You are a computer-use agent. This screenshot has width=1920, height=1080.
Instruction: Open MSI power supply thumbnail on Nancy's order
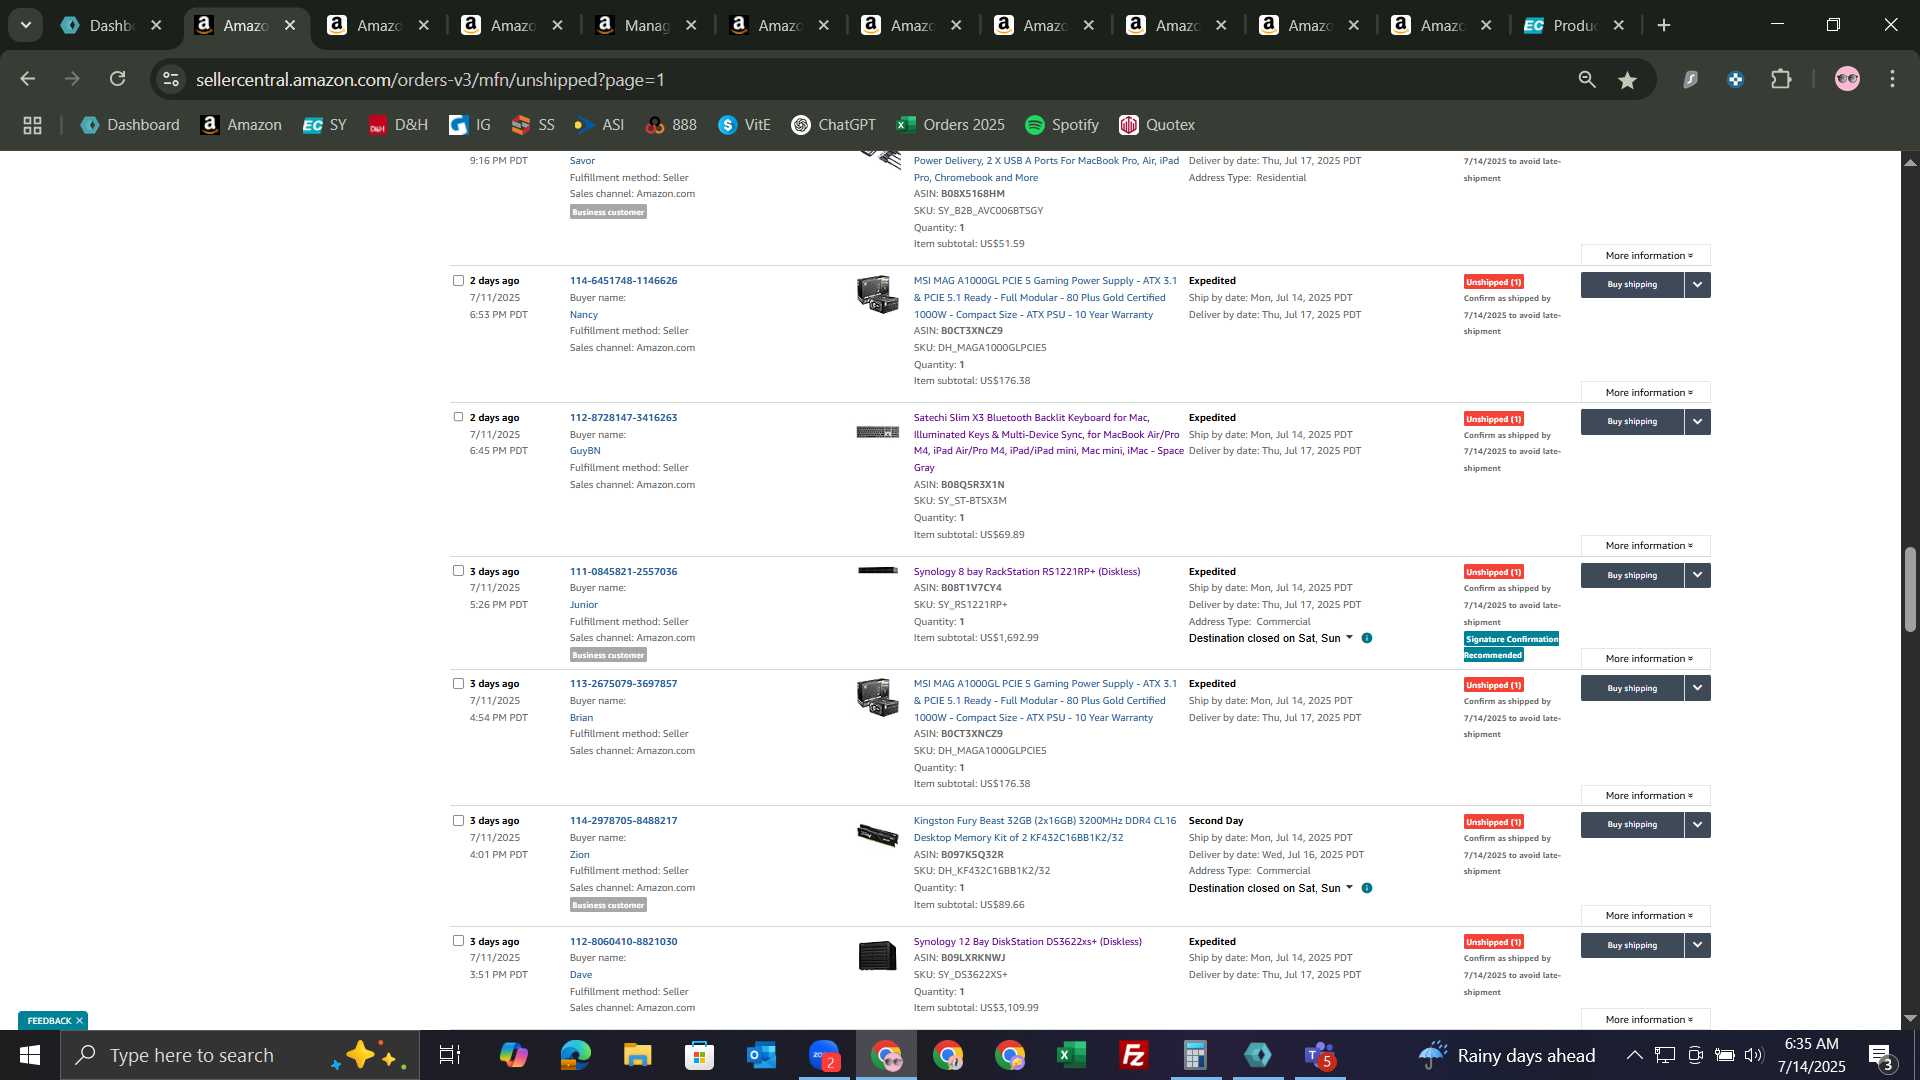click(877, 295)
